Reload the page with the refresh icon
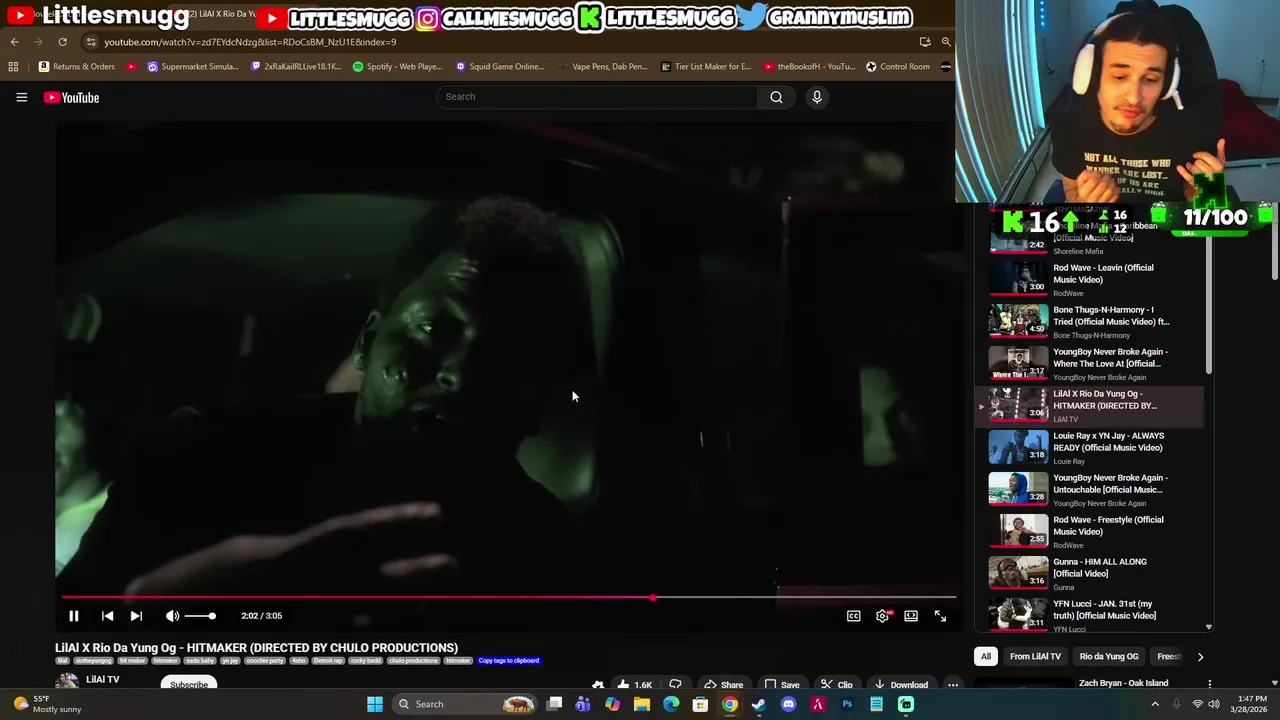 (62, 42)
